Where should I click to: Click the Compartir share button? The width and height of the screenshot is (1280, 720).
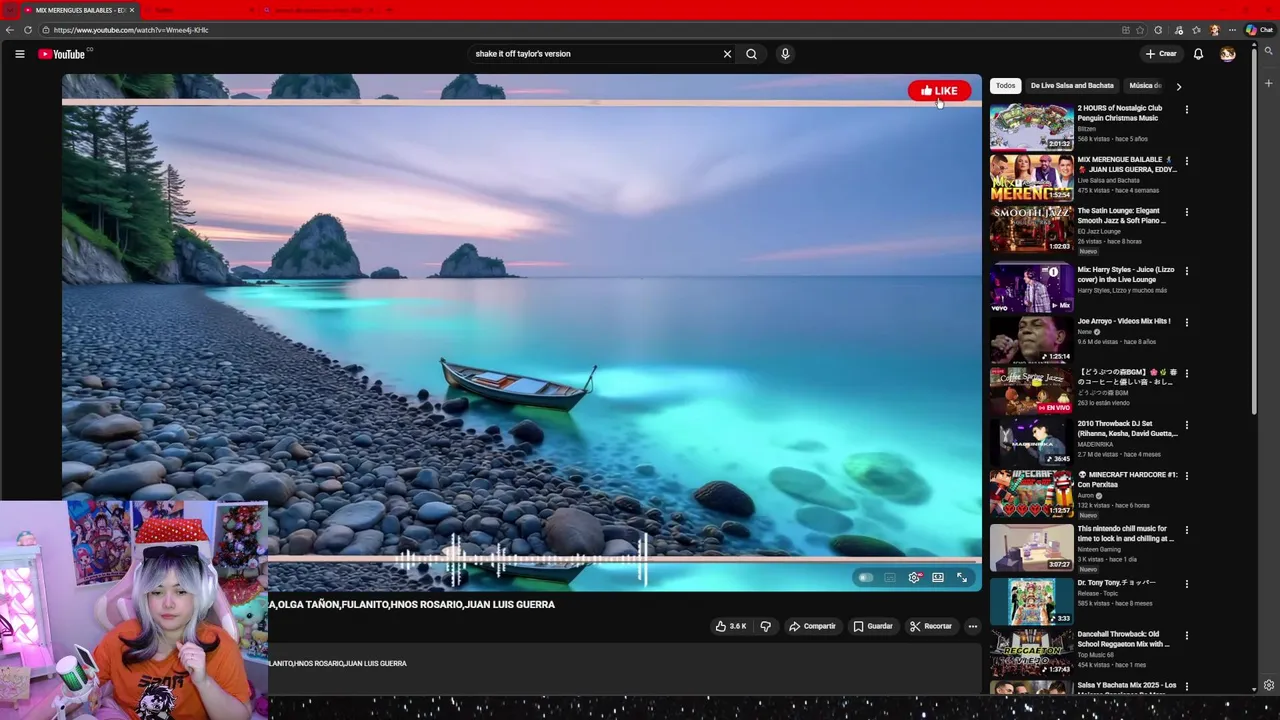coord(812,627)
